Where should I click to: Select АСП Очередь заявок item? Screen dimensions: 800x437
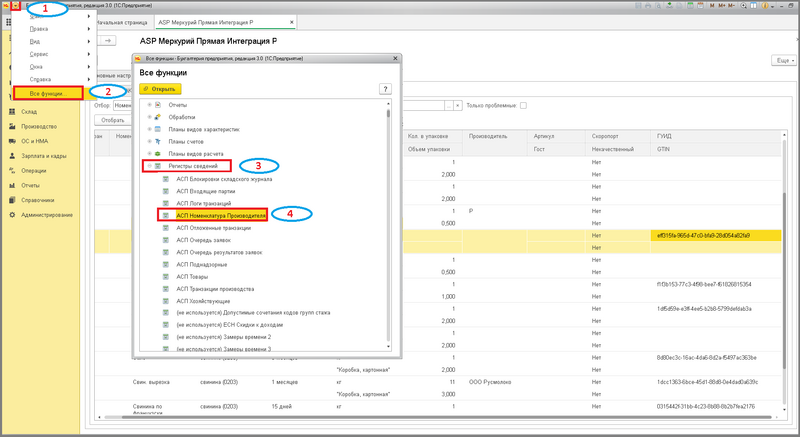[204, 241]
